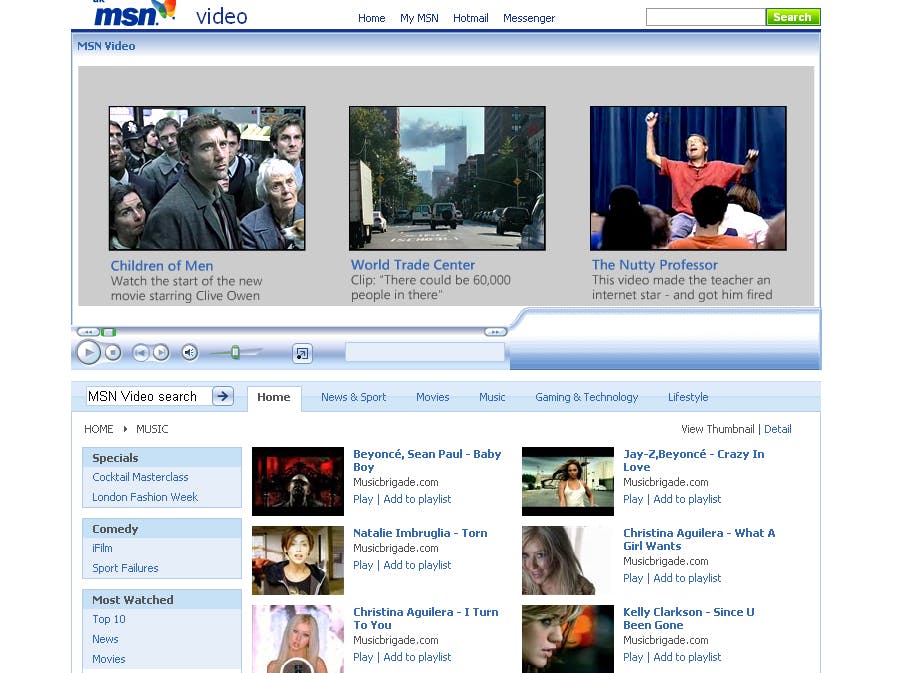Add What A Girl Wants to playlist
The width and height of the screenshot is (897, 673).
coord(687,578)
